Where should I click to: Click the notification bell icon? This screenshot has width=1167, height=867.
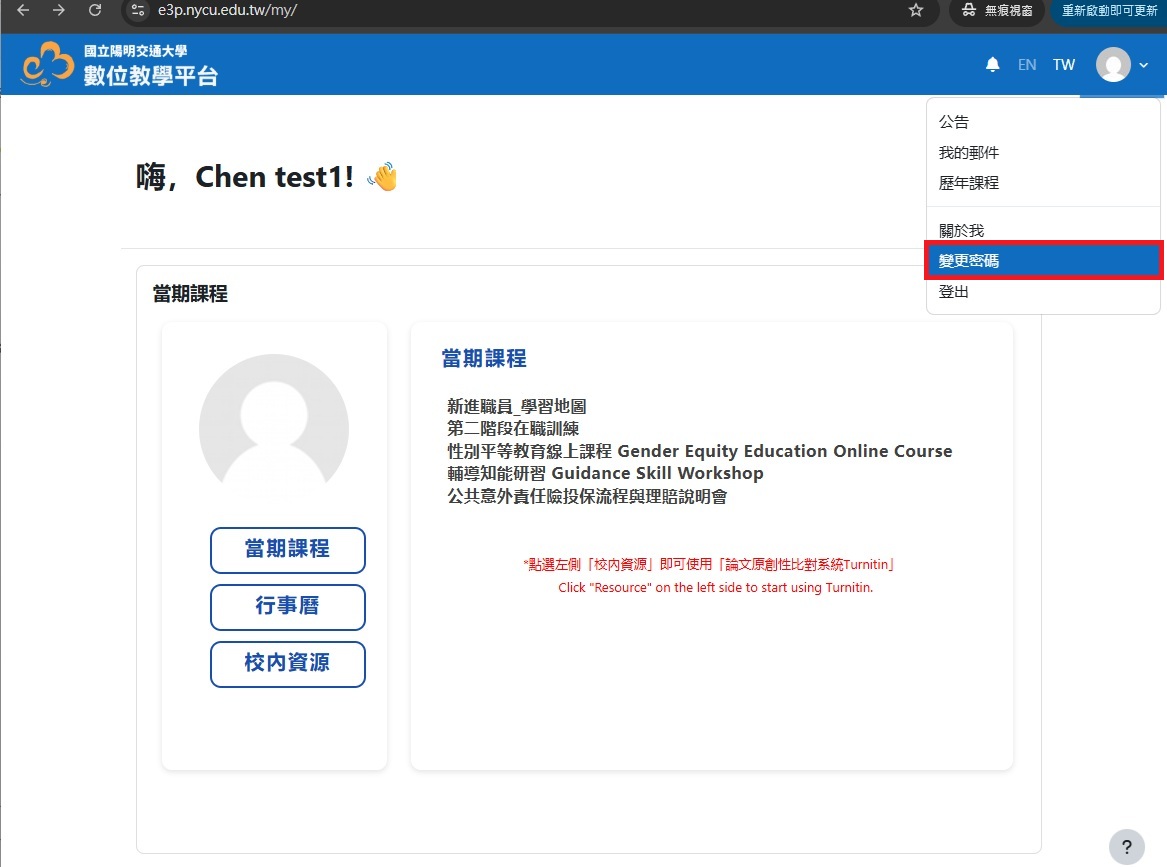pos(992,65)
